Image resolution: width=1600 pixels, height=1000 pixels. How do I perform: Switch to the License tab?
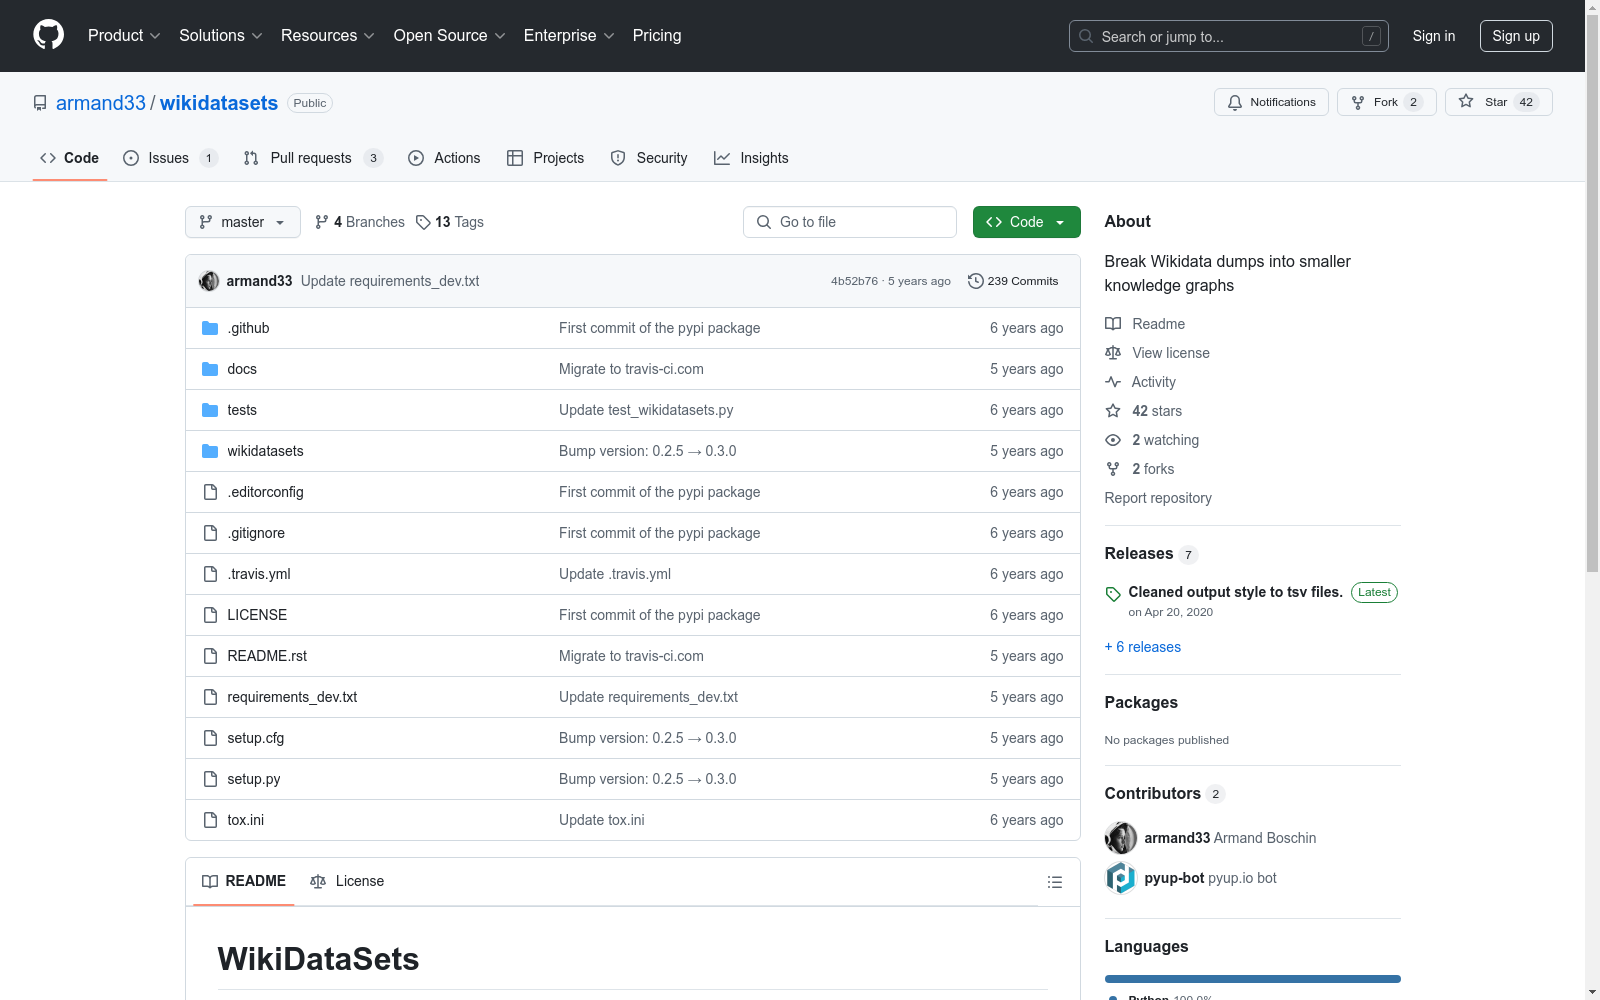pyautogui.click(x=347, y=881)
